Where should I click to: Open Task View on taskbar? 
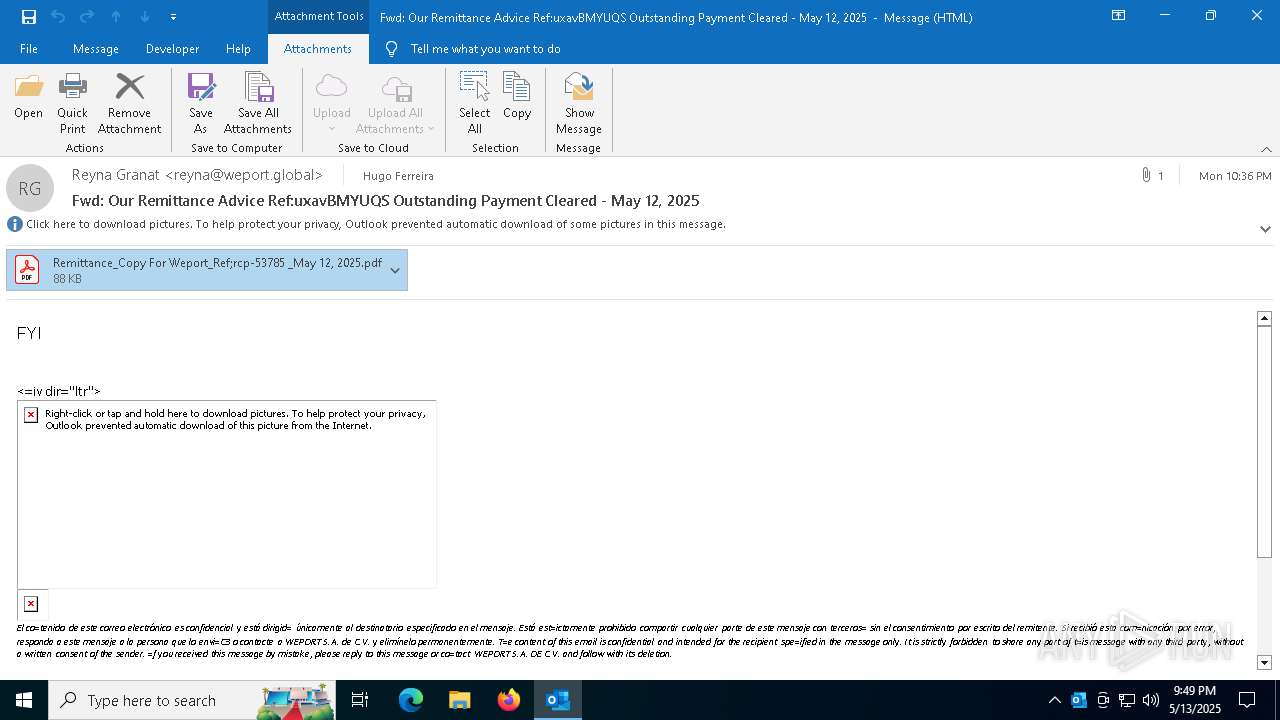point(360,700)
